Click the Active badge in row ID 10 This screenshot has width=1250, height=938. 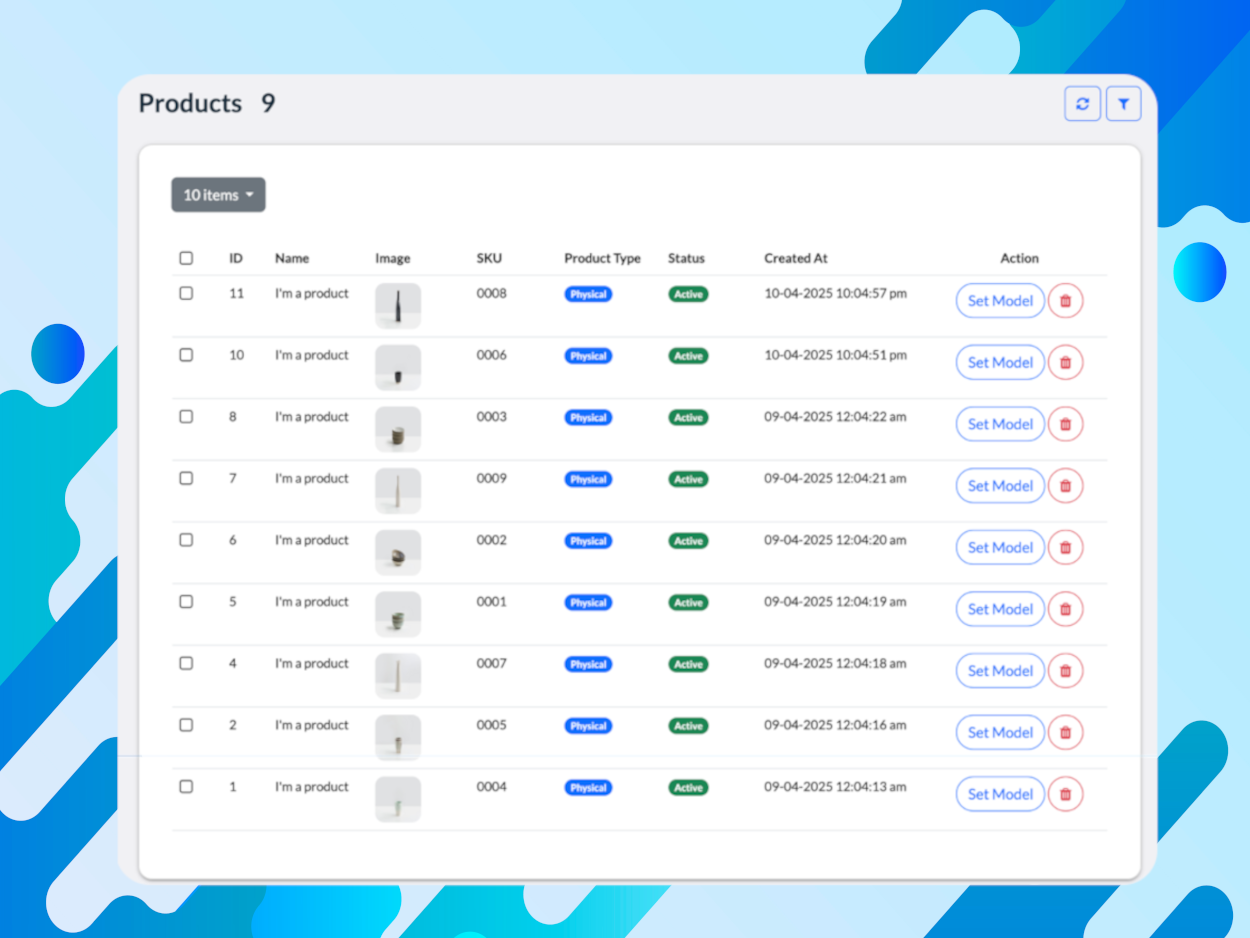[688, 356]
